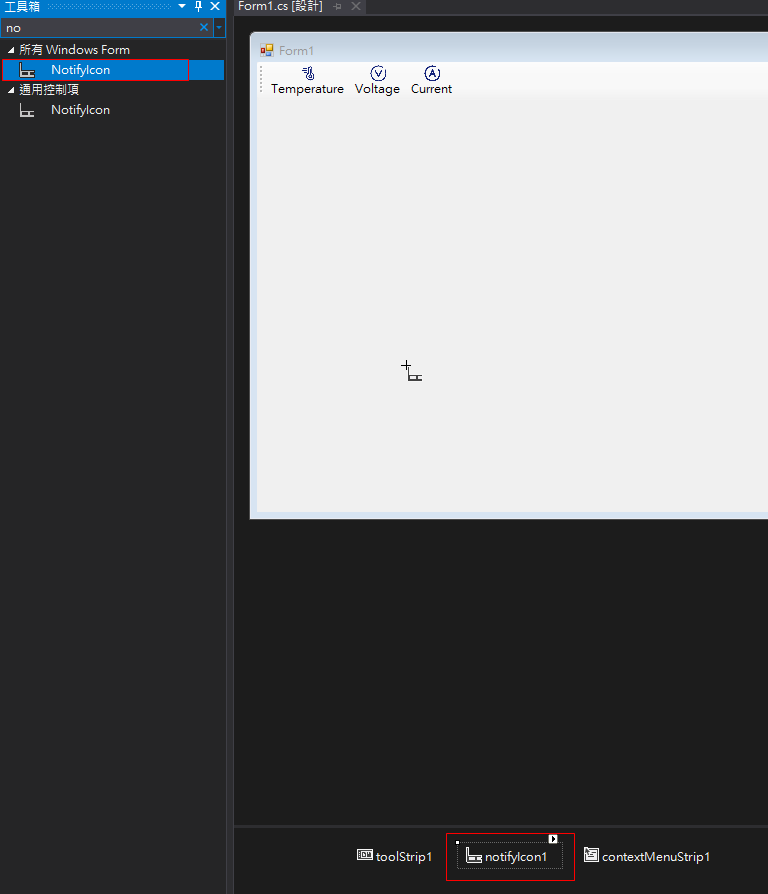Collapse the 通用控制項 group

coord(11,90)
